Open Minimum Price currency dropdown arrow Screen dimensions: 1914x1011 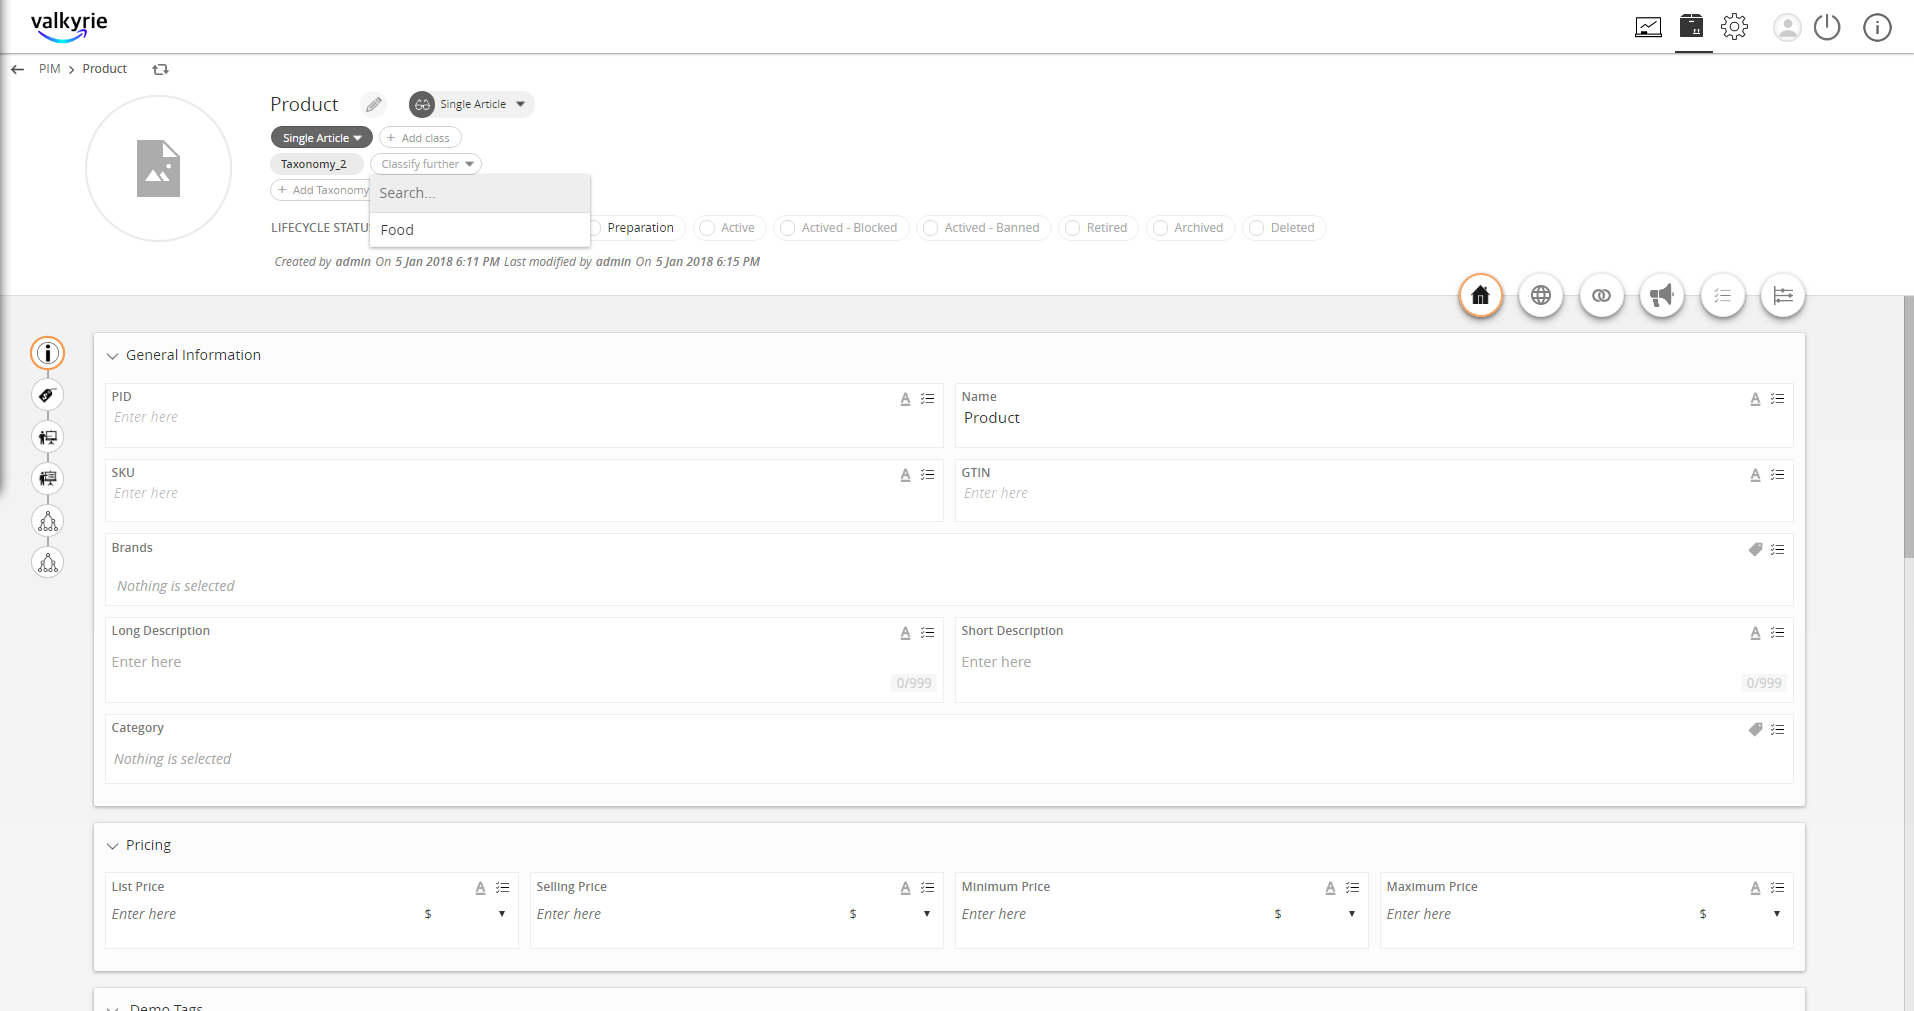click(1352, 914)
